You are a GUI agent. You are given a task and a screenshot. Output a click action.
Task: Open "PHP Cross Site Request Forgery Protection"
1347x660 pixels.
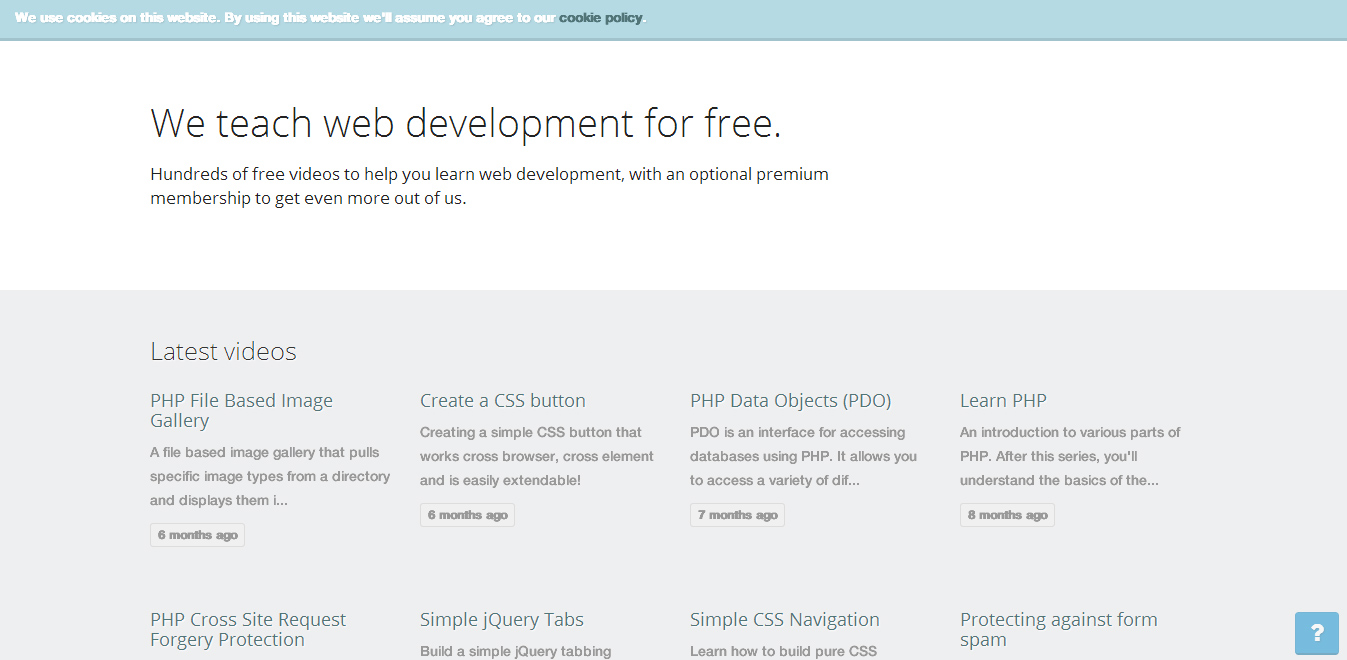tap(247, 629)
